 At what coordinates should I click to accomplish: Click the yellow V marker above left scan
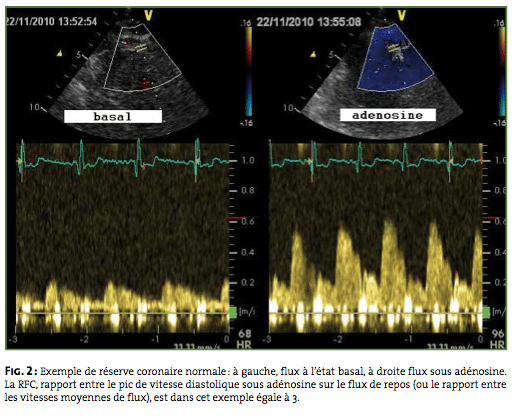coord(148,15)
